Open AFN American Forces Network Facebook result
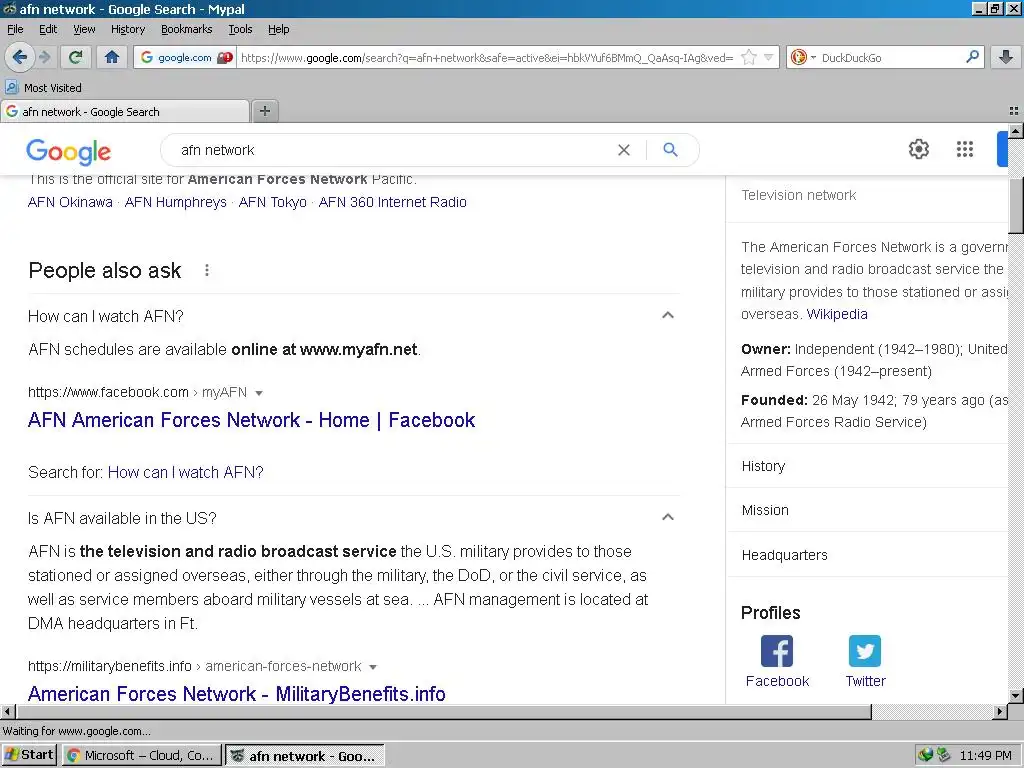 [x=251, y=420]
